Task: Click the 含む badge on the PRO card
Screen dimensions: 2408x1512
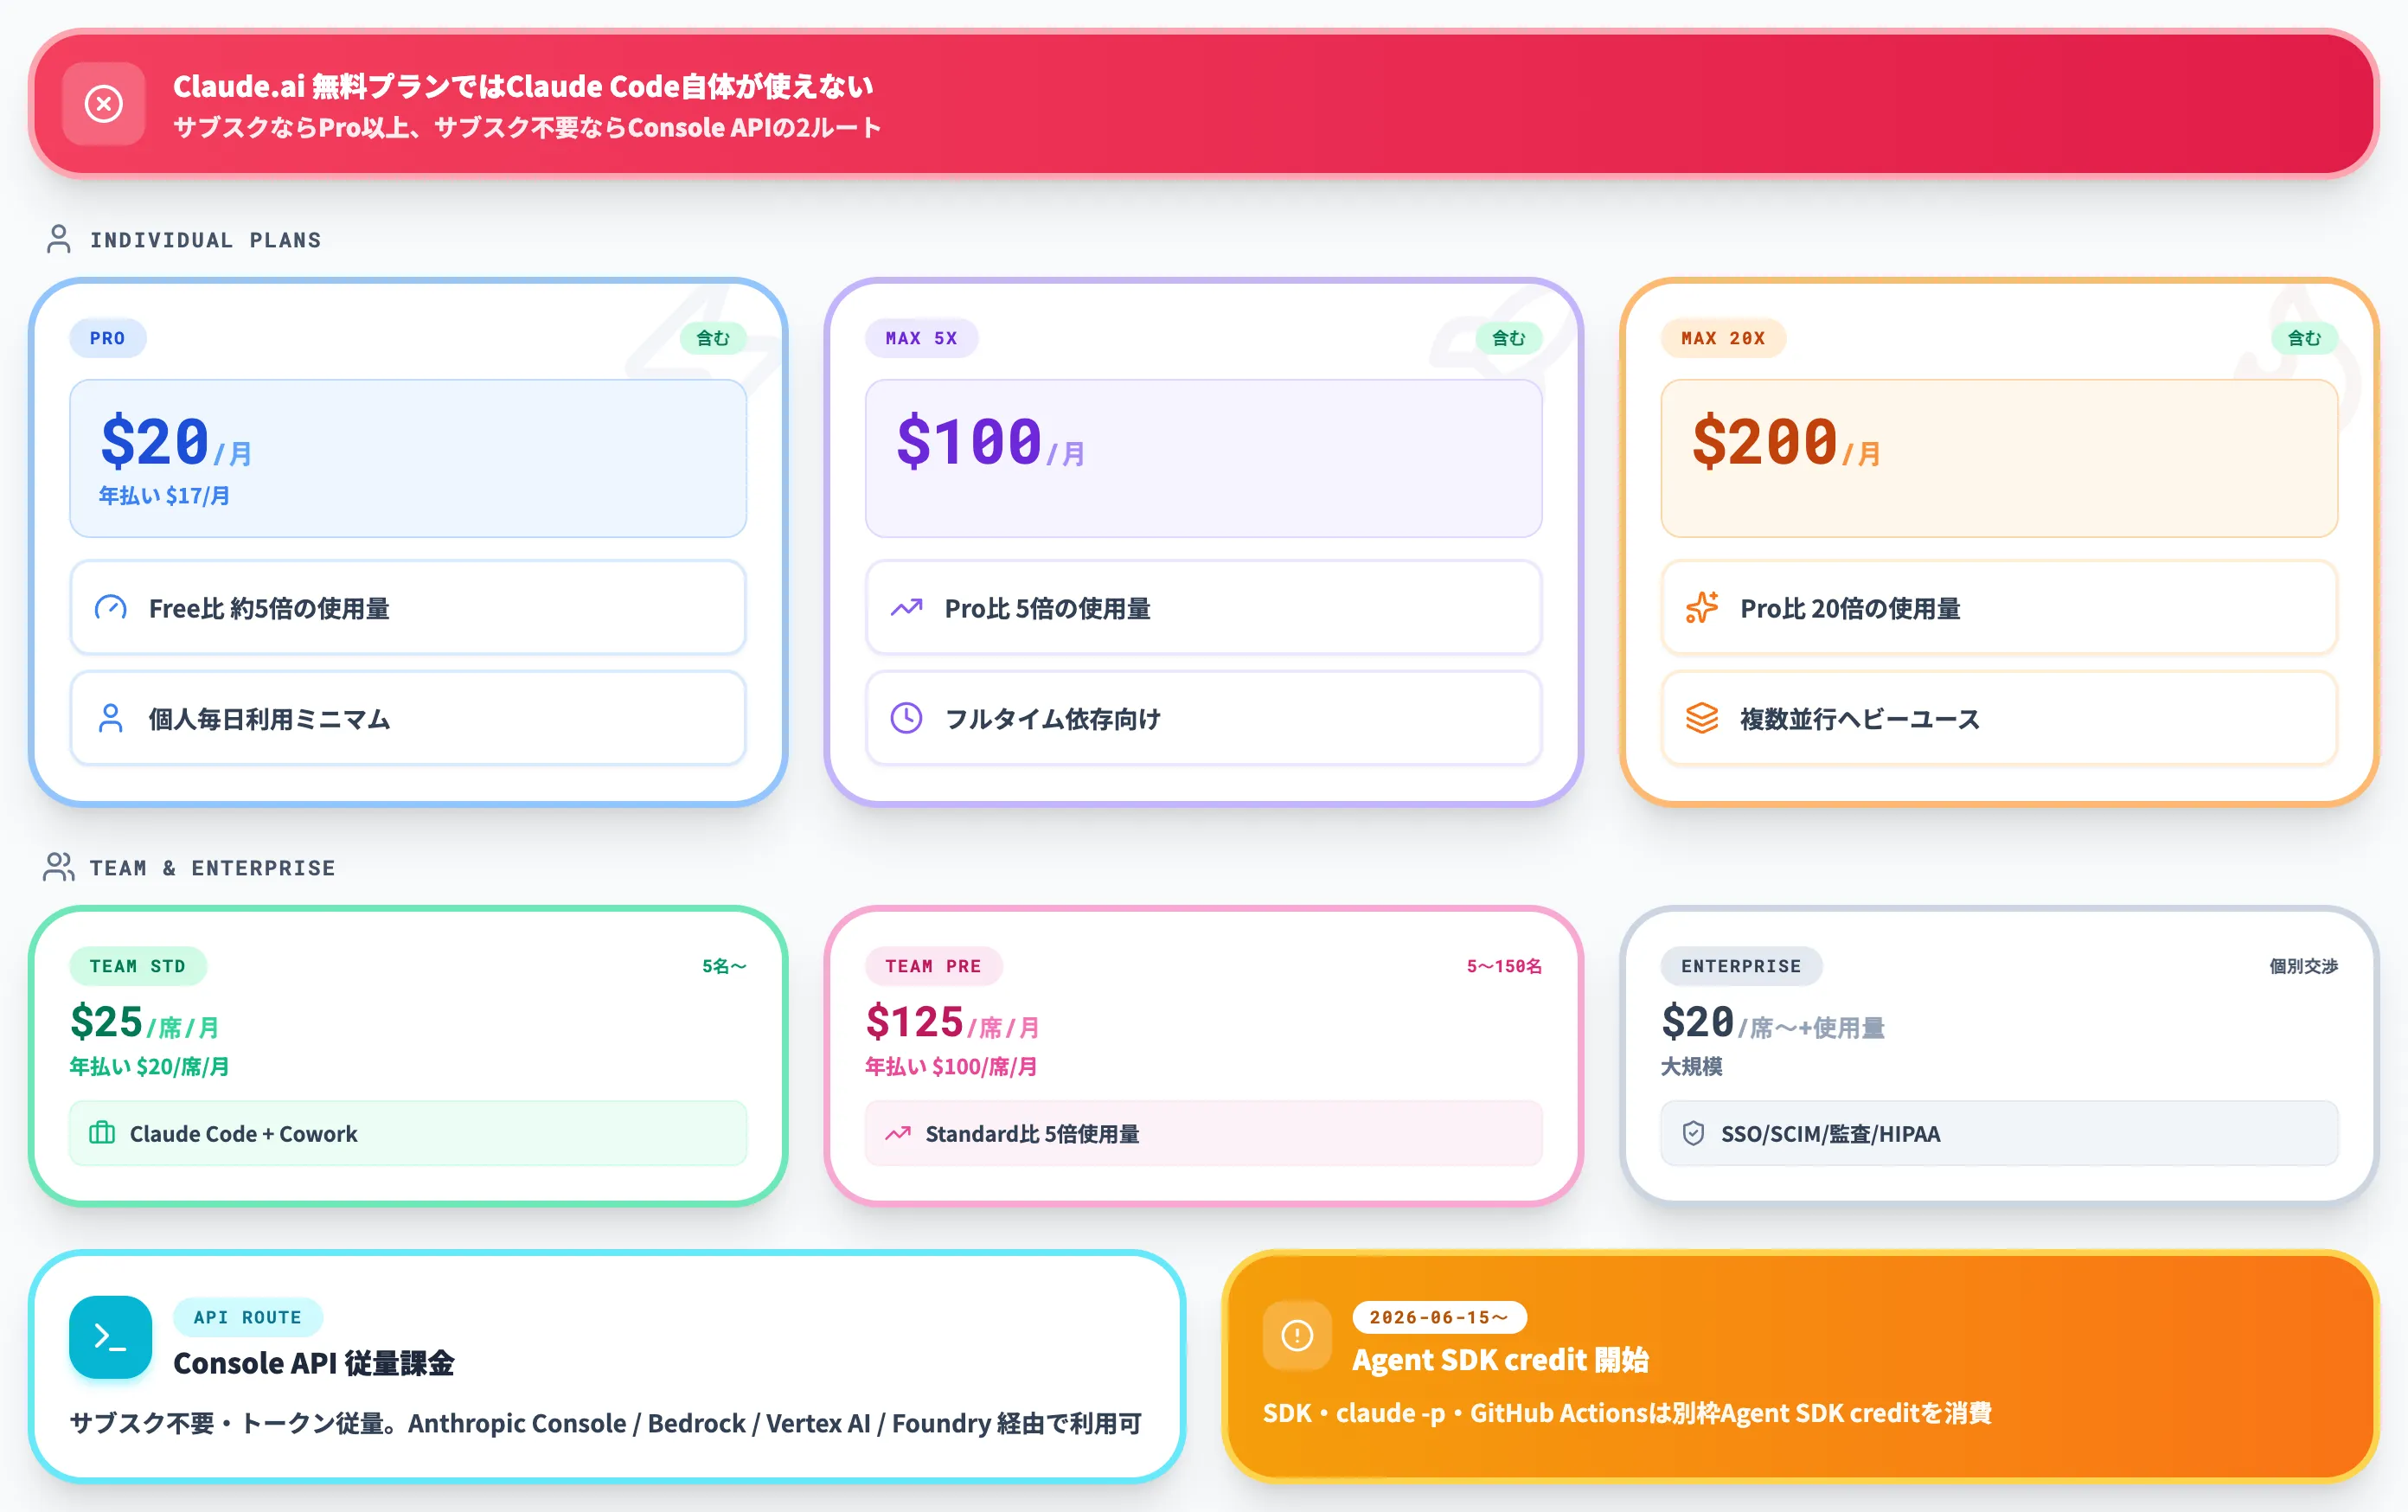Action: click(713, 338)
